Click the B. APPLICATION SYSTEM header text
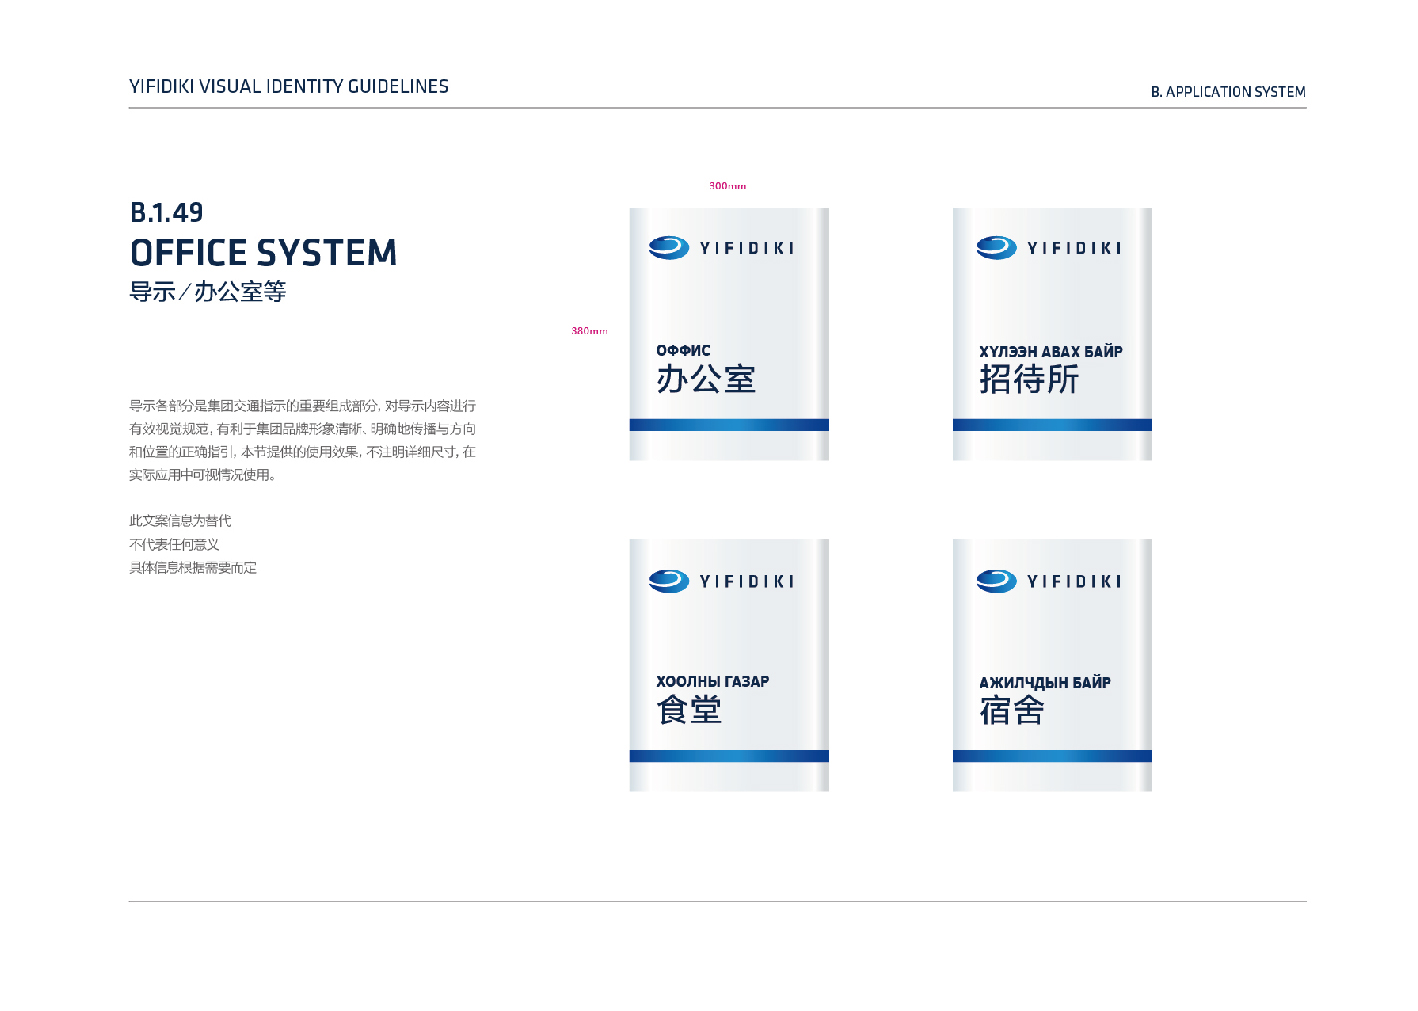Viewport: 1418px width, 1011px height. tap(1227, 92)
